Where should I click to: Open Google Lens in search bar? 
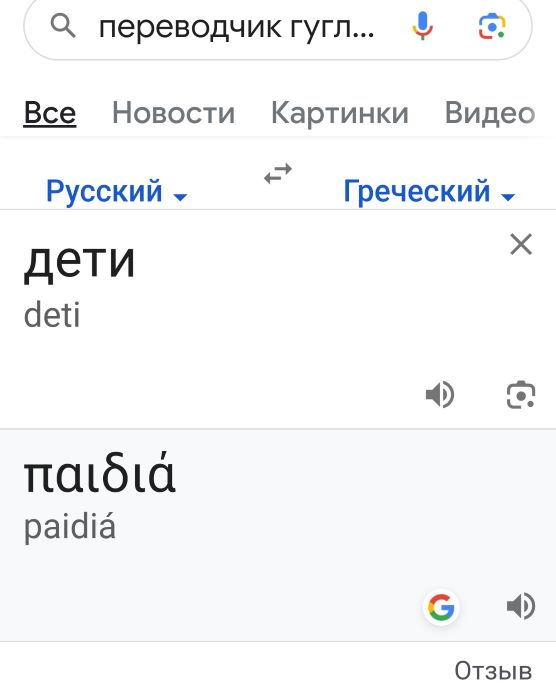492,26
